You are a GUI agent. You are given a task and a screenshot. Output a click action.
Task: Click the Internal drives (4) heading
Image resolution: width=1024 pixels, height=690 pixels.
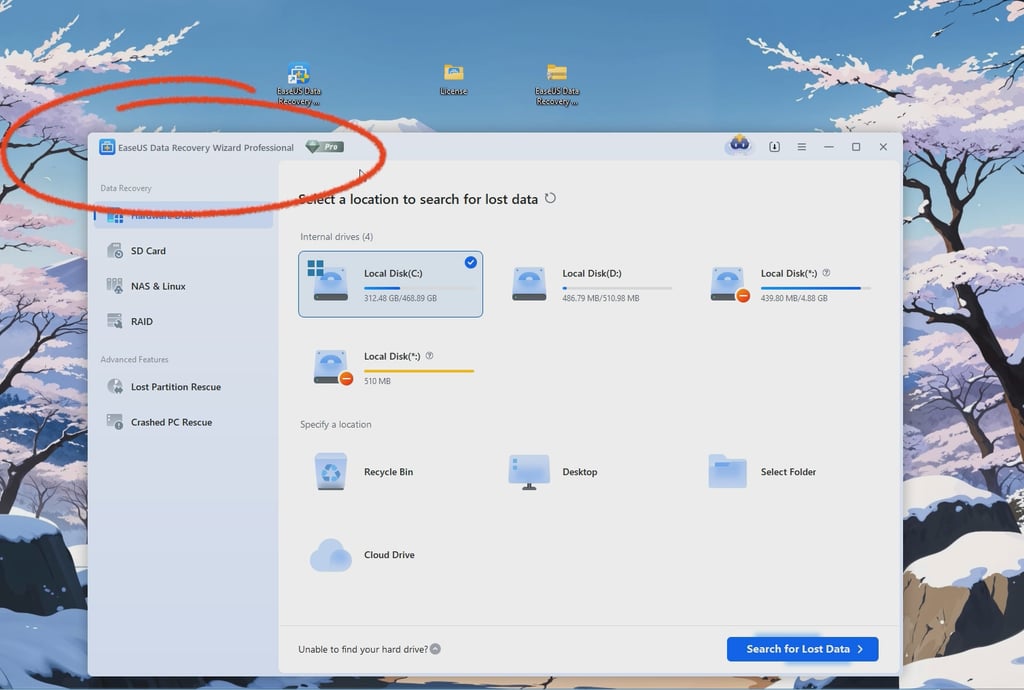click(336, 236)
